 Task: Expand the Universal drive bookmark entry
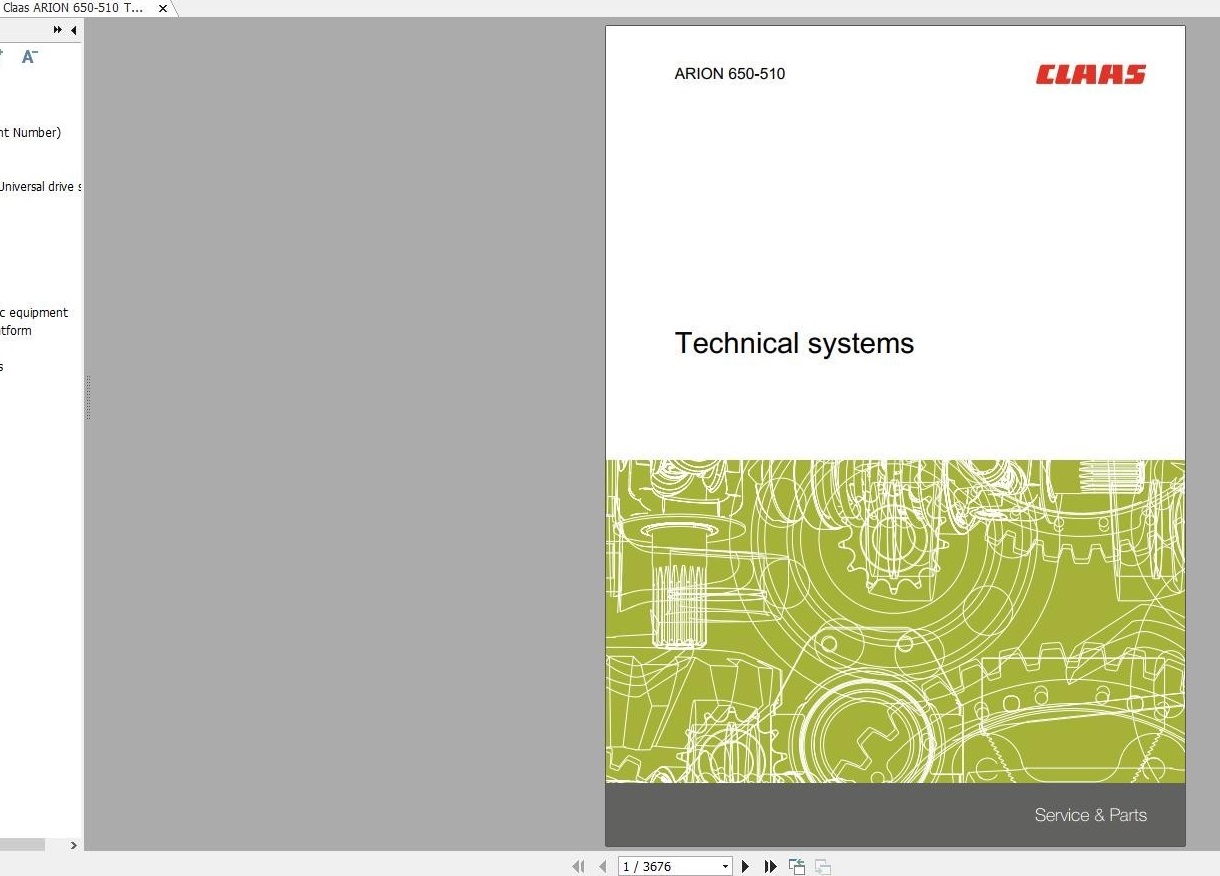(38, 186)
